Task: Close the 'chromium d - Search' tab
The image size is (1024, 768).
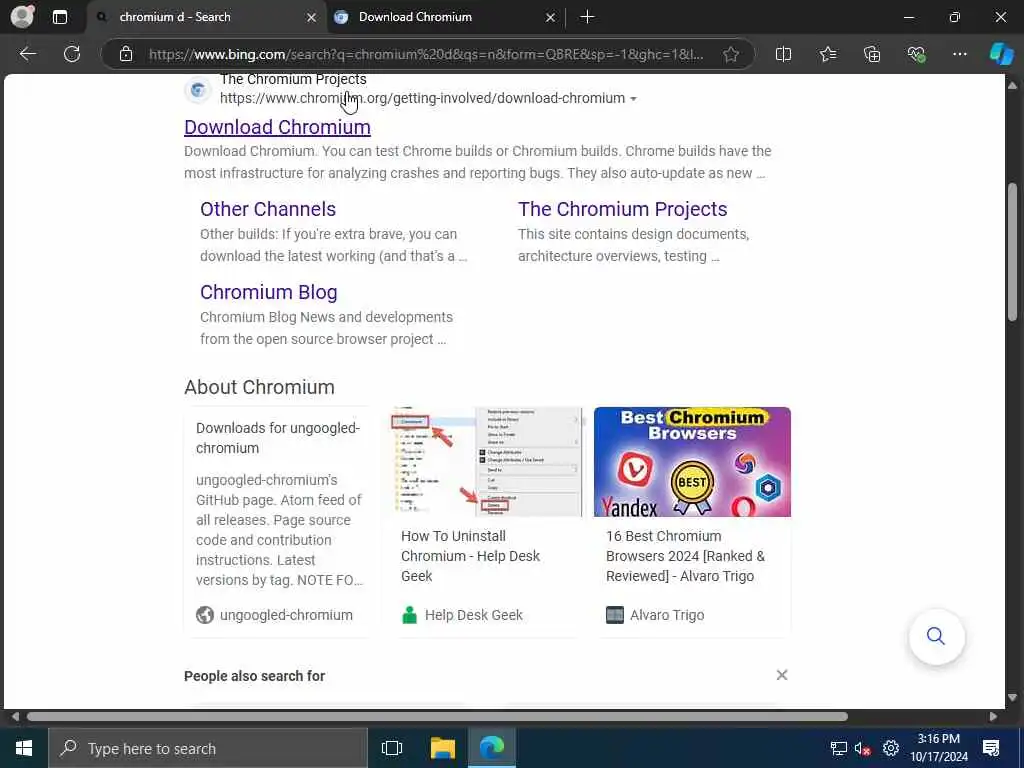Action: click(x=312, y=18)
